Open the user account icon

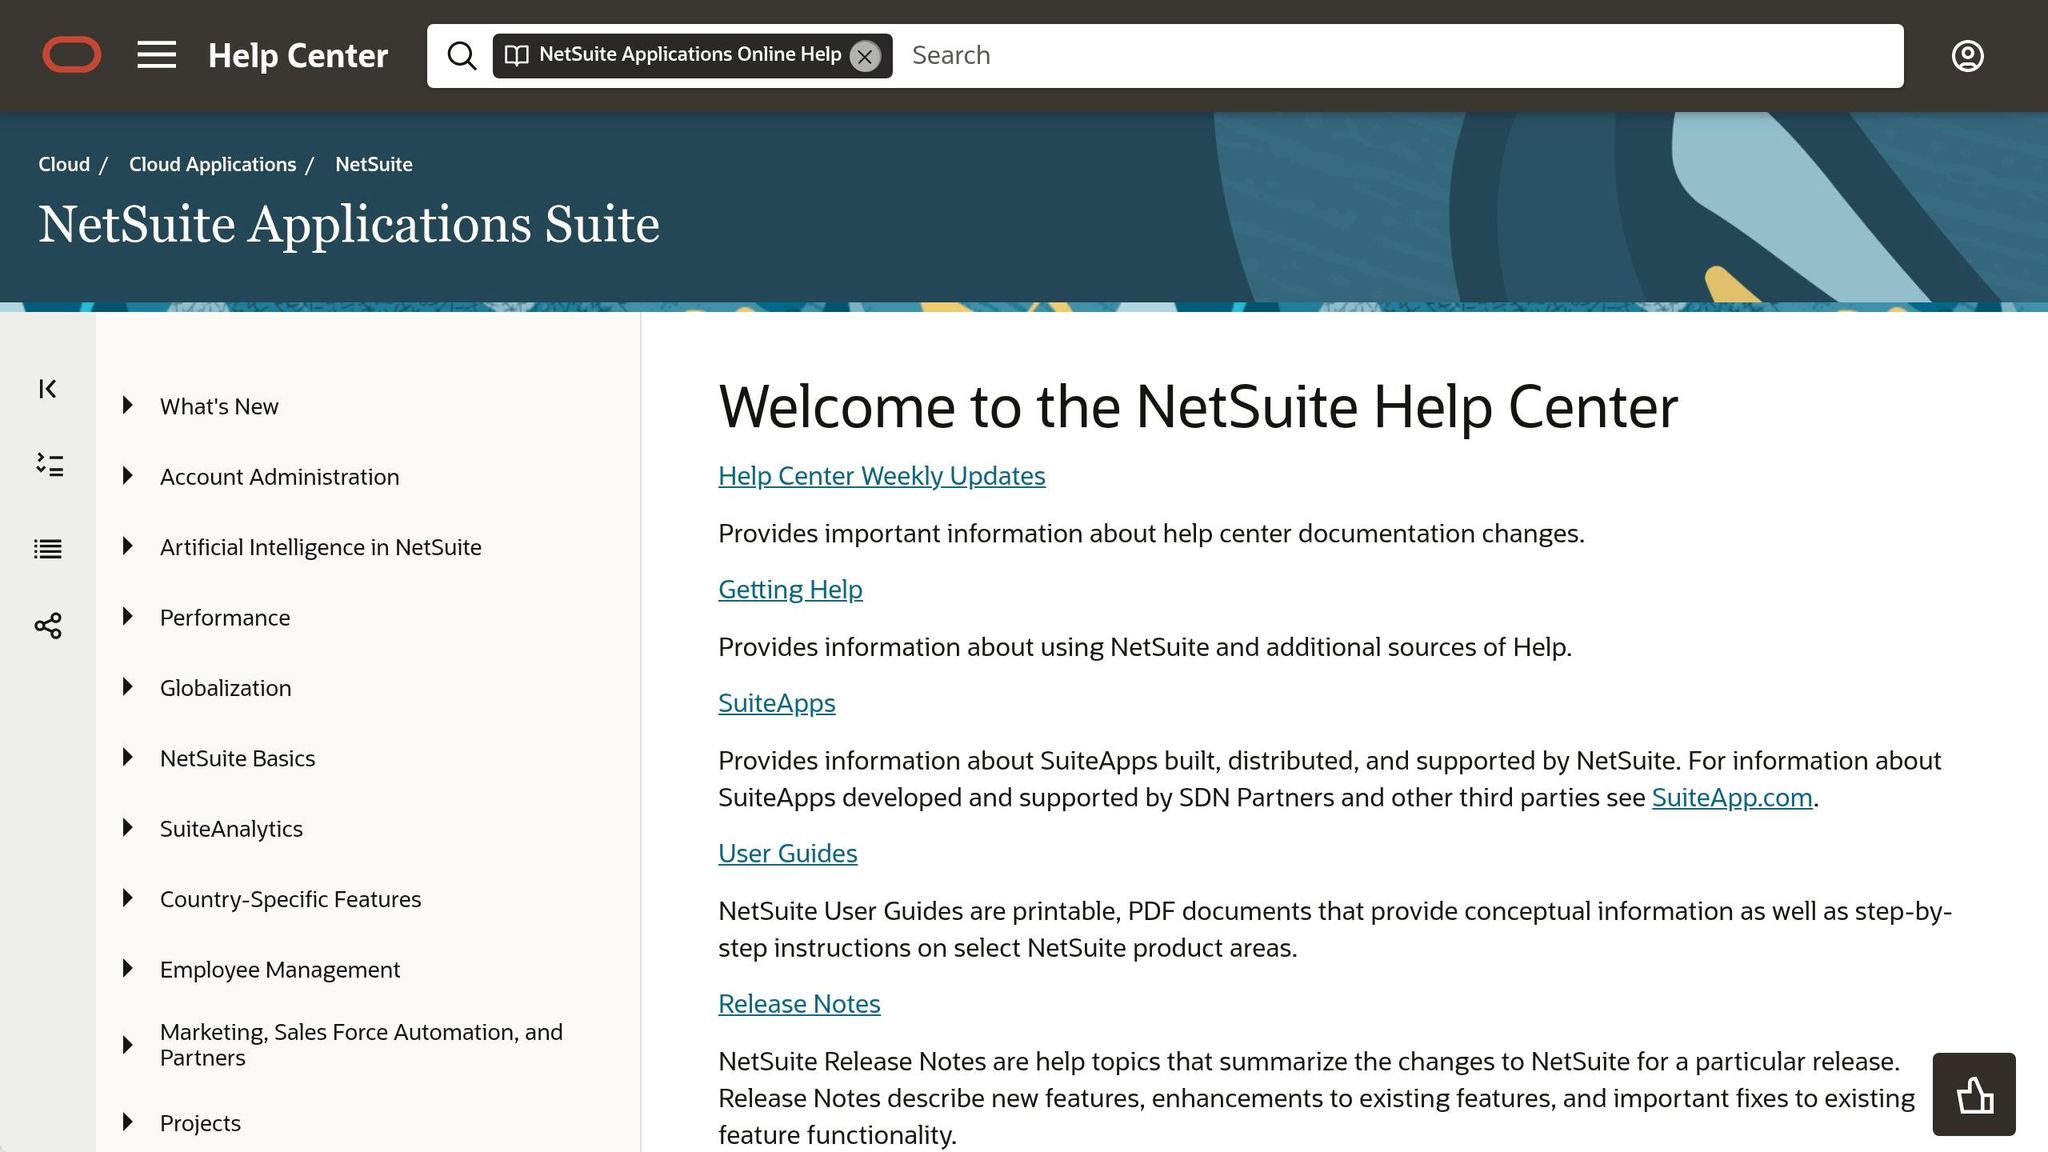(x=1967, y=55)
